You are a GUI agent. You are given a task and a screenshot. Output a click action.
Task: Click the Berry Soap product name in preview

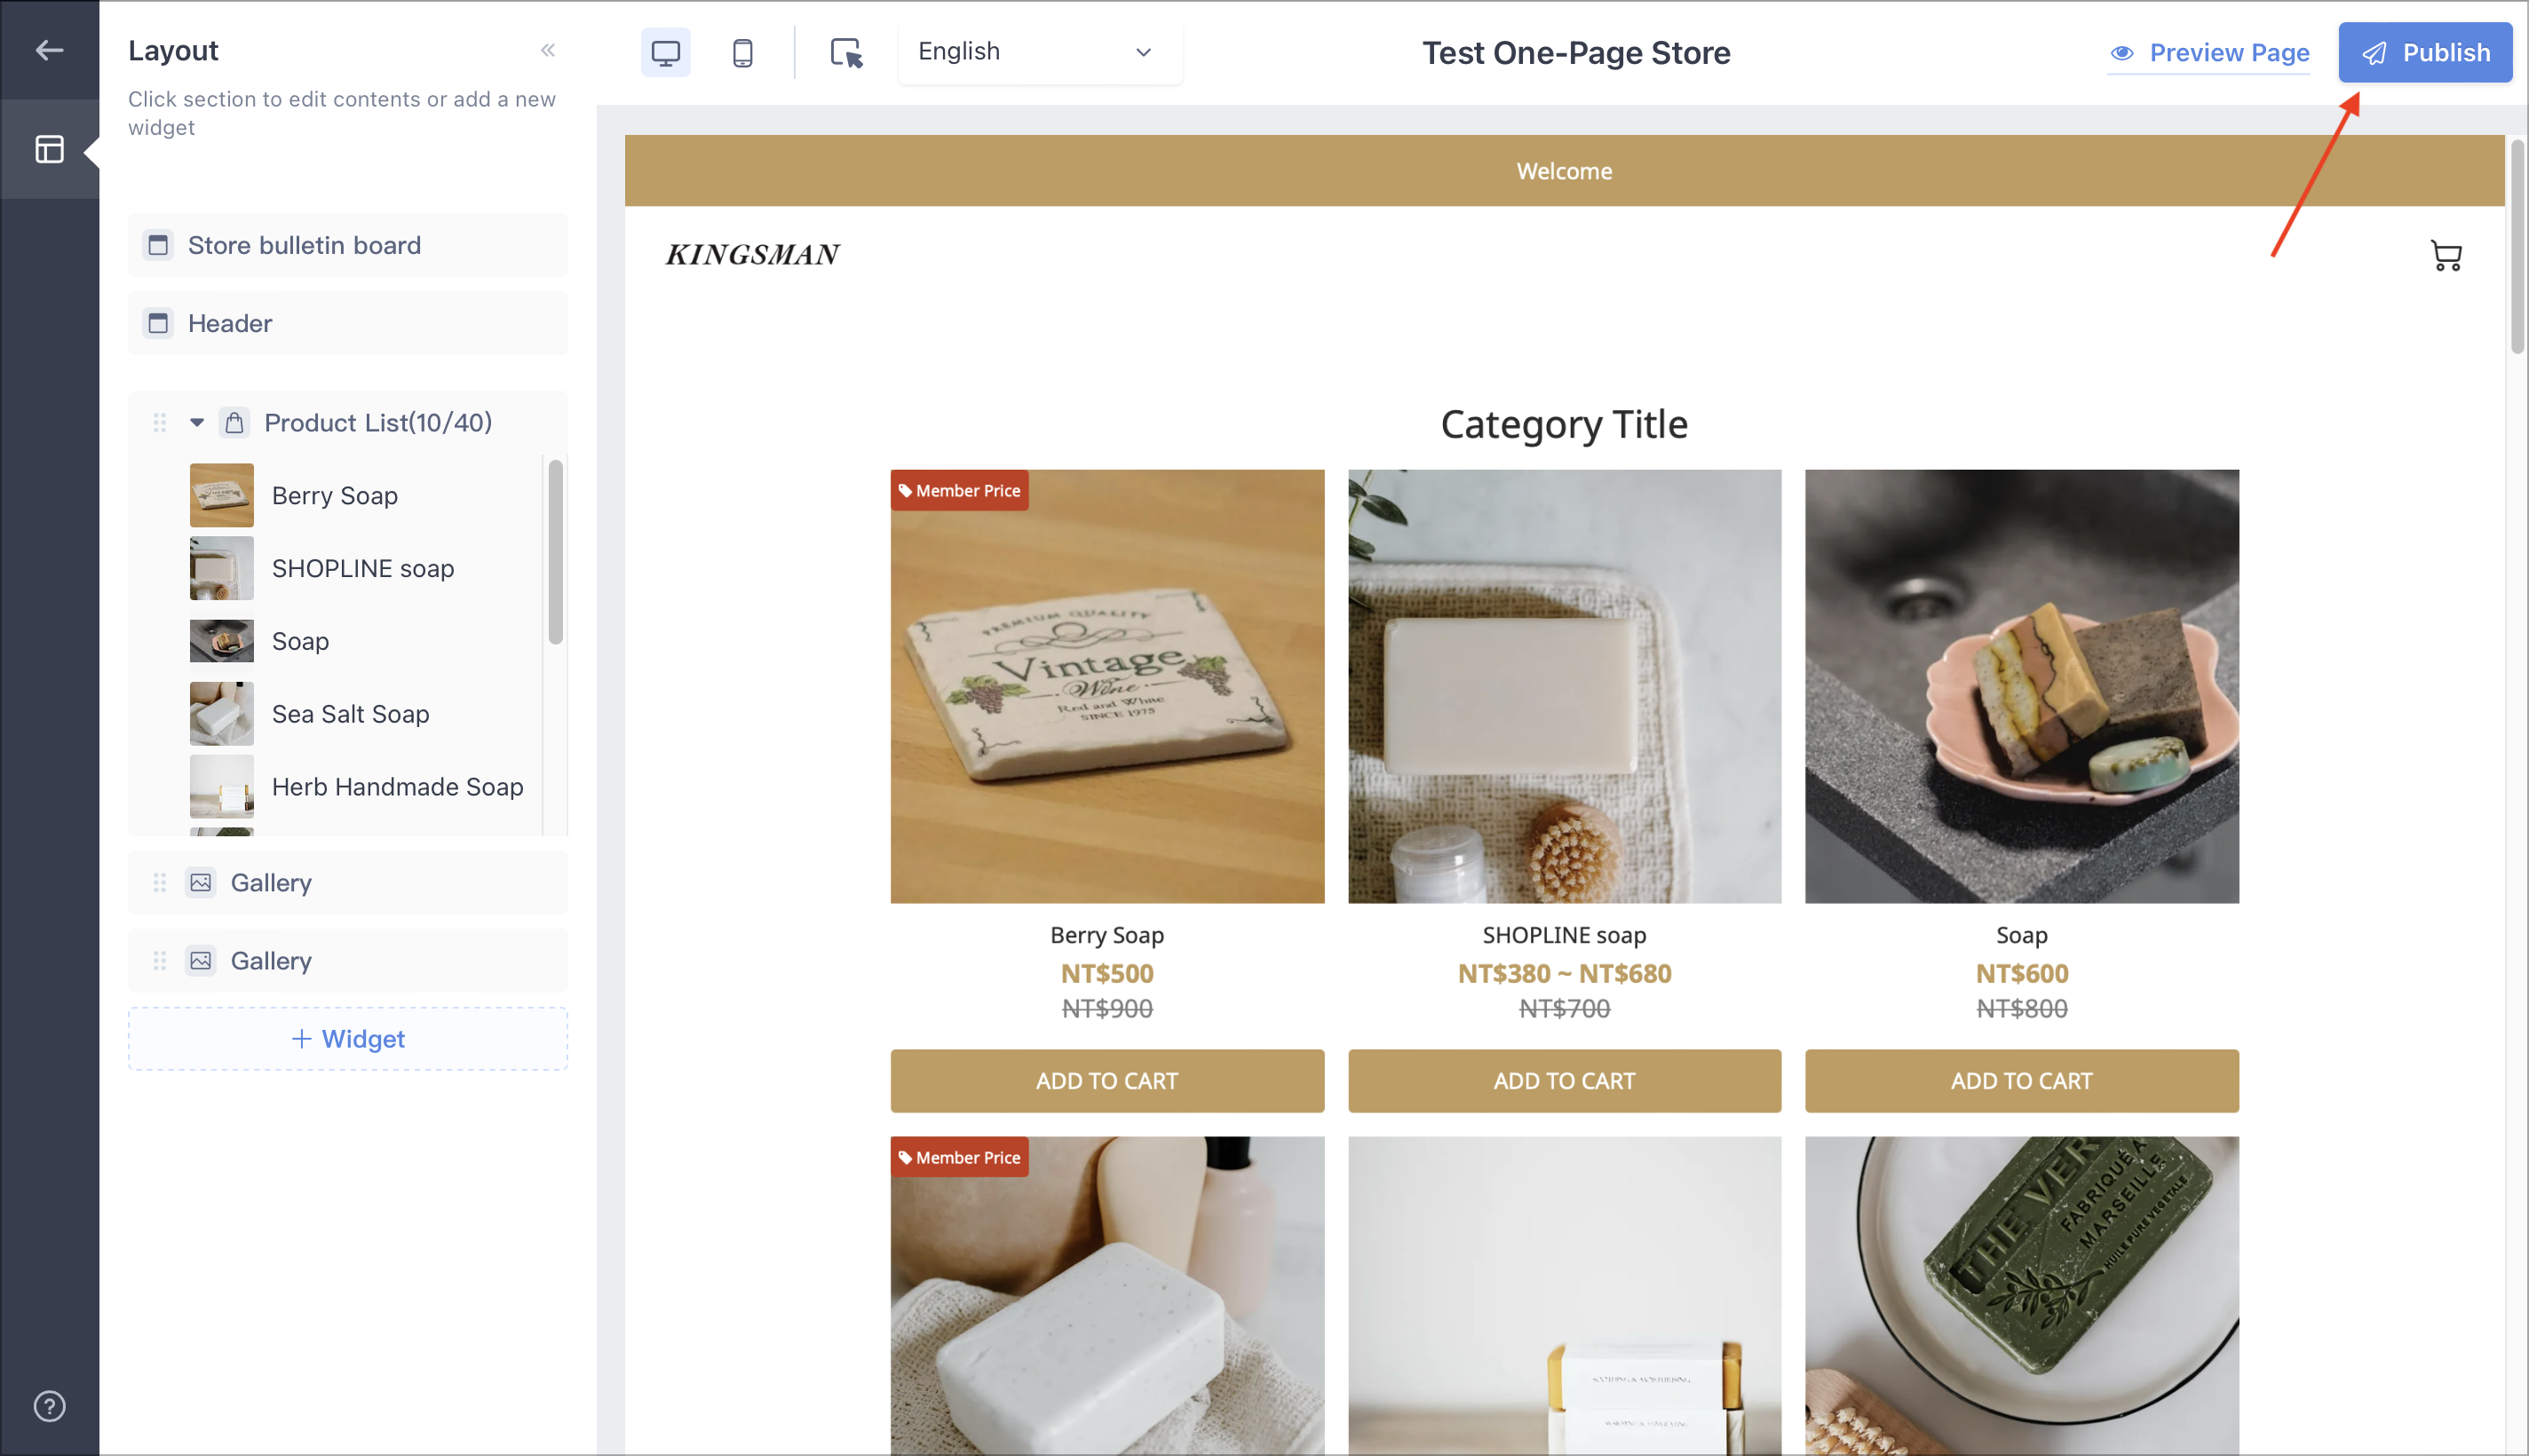[x=1106, y=935]
